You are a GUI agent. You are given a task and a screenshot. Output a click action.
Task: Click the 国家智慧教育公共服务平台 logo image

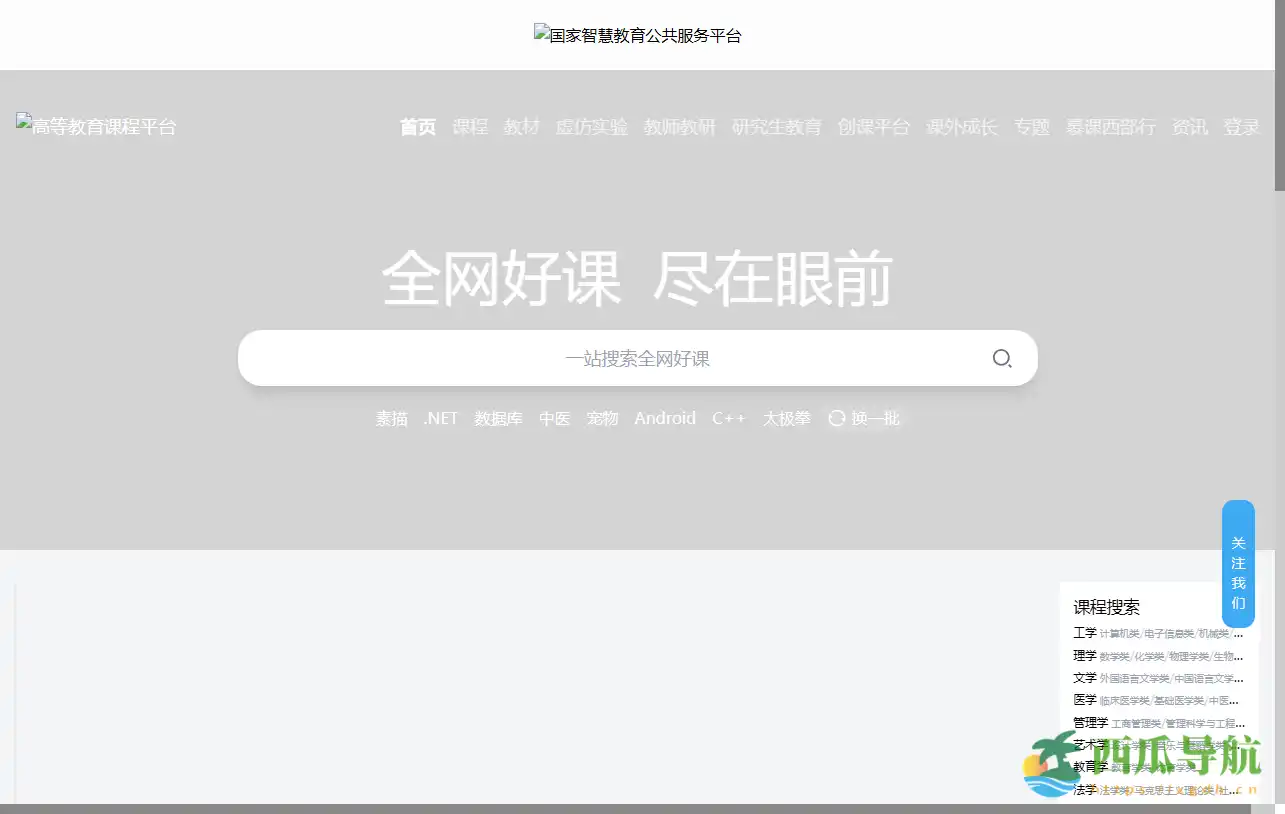(x=638, y=36)
